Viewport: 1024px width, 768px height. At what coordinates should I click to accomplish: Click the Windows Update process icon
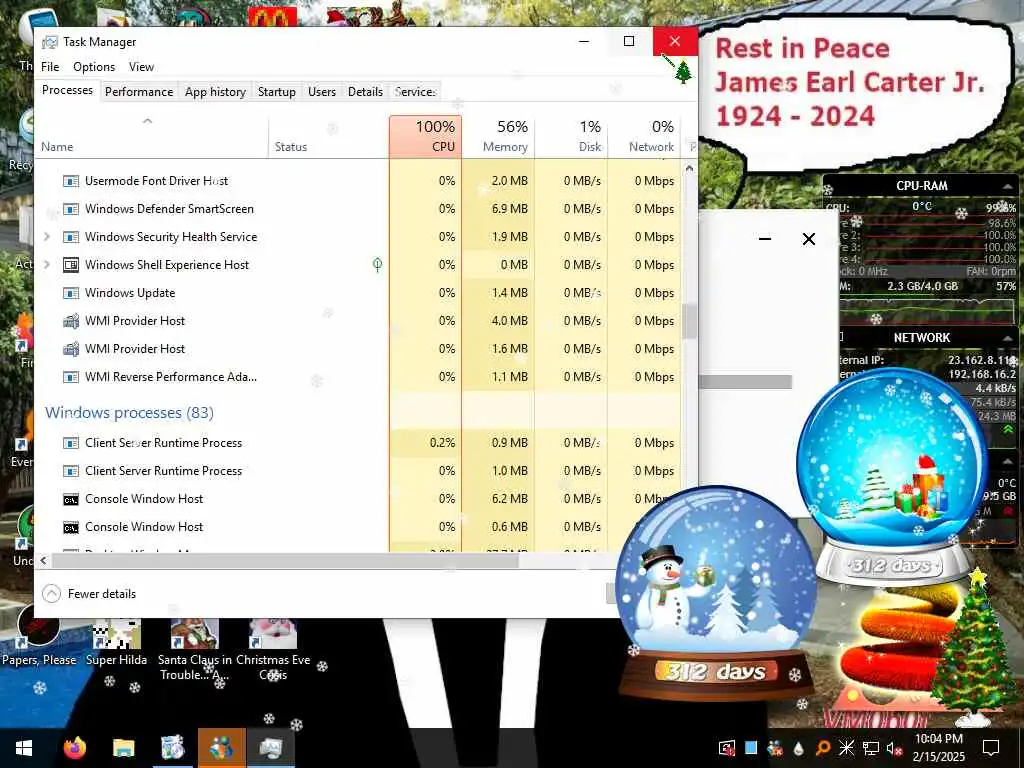(71, 293)
